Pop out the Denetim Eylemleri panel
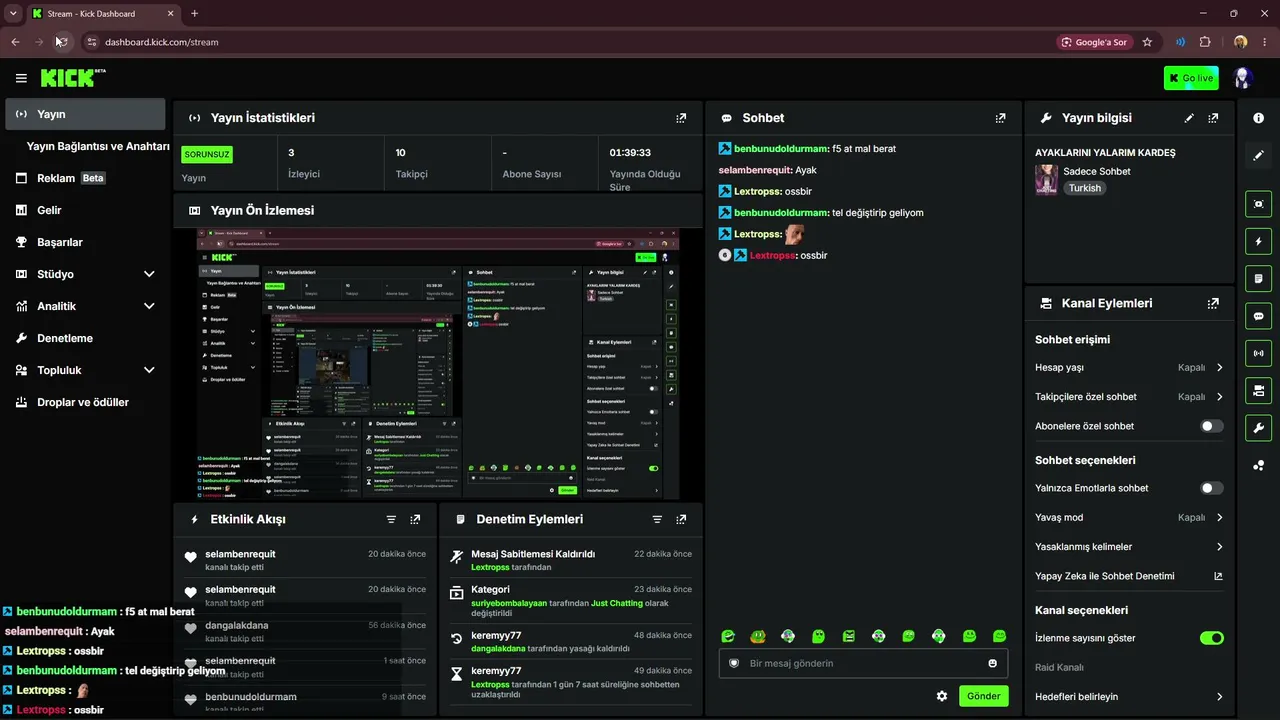Image resolution: width=1280 pixels, height=720 pixels. 681,520
